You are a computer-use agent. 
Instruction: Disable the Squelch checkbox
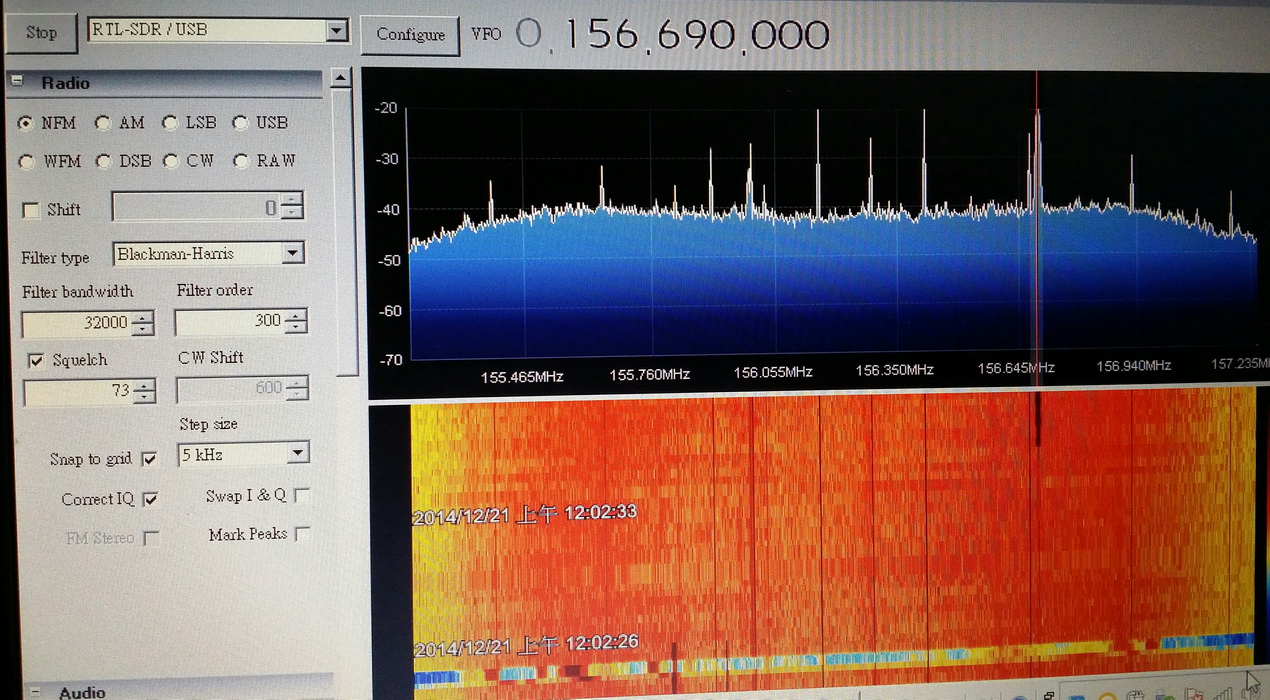click(x=35, y=360)
